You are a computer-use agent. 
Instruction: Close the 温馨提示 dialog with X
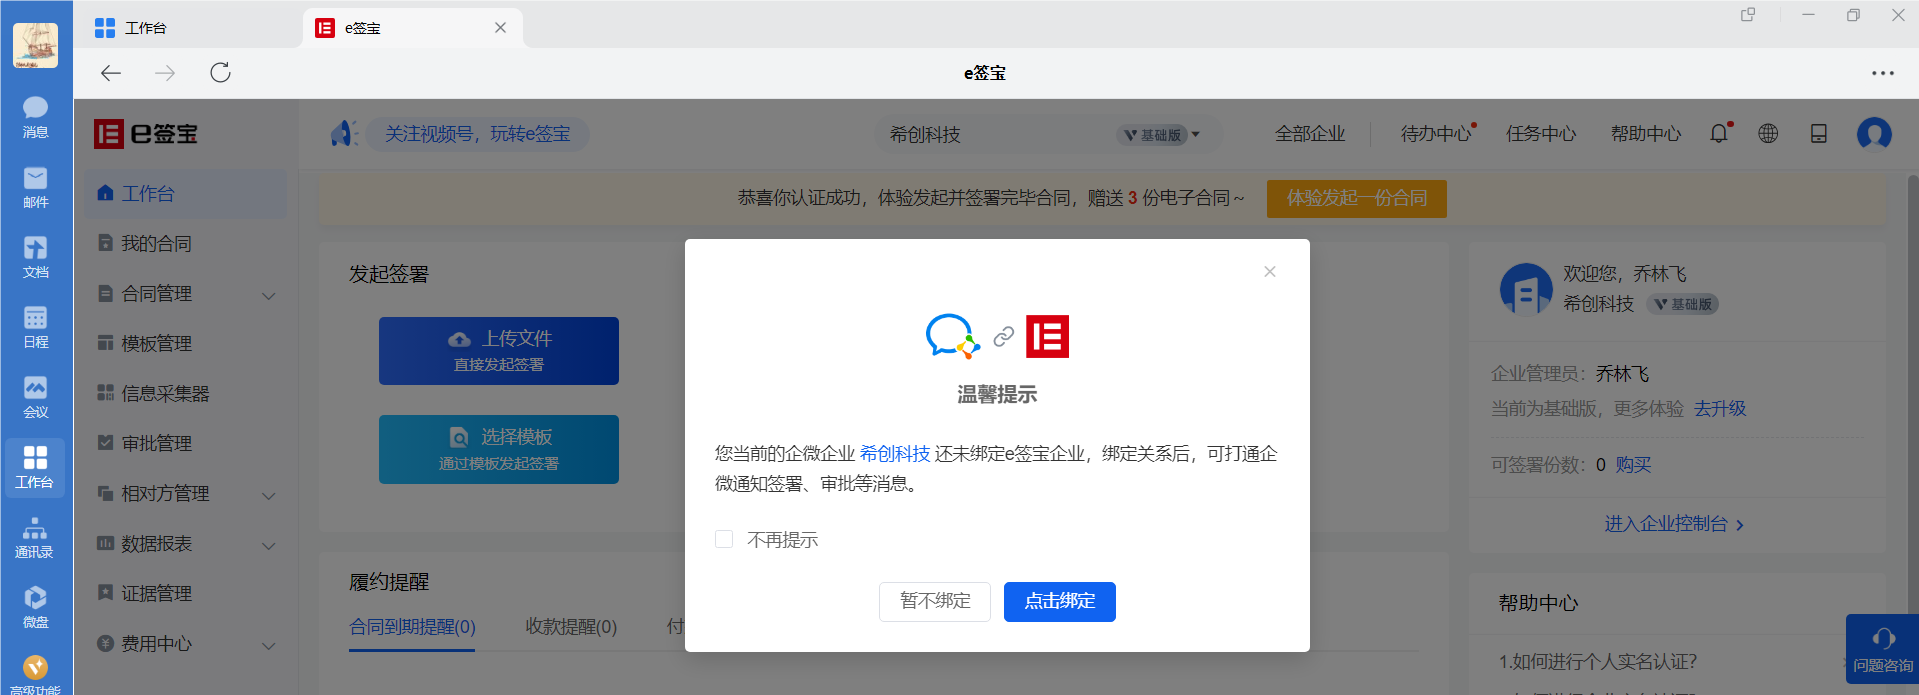tap(1270, 272)
